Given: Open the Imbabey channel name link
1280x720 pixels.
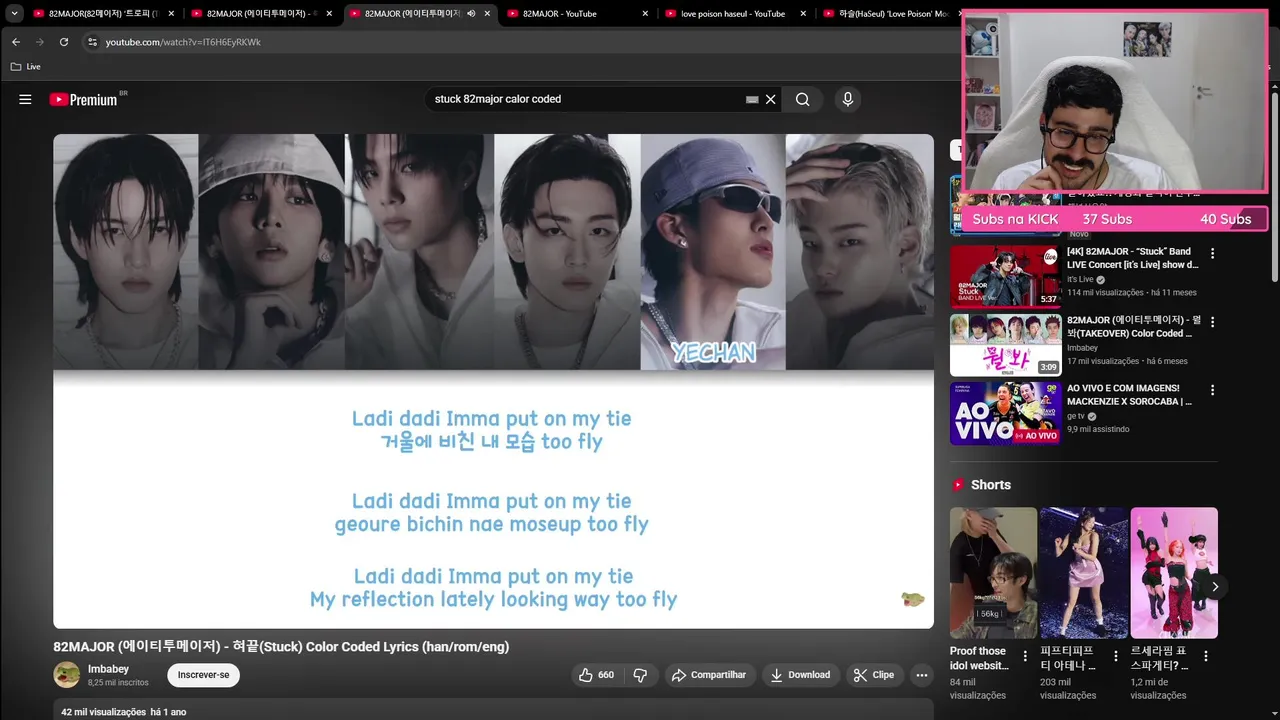Looking at the screenshot, I should click(108, 669).
